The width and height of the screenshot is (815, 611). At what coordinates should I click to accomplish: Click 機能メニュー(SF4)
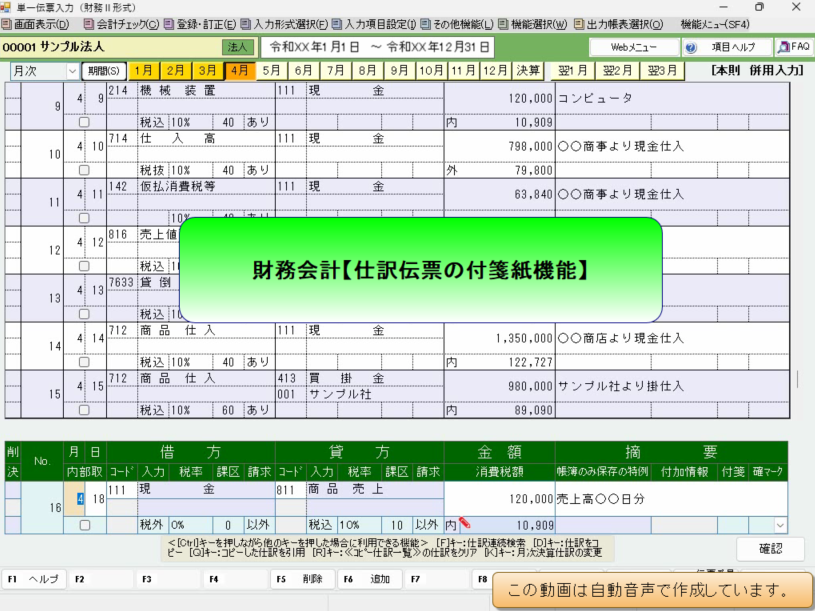(715, 24)
